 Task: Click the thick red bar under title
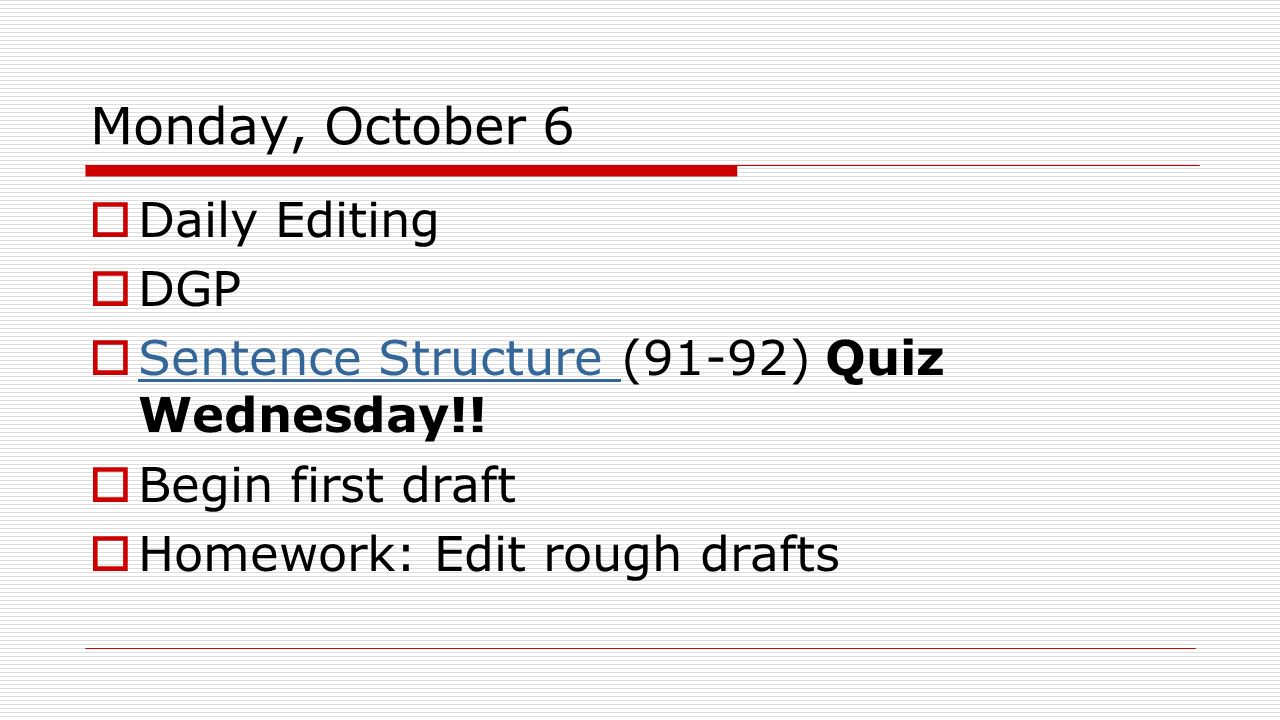[x=411, y=171]
